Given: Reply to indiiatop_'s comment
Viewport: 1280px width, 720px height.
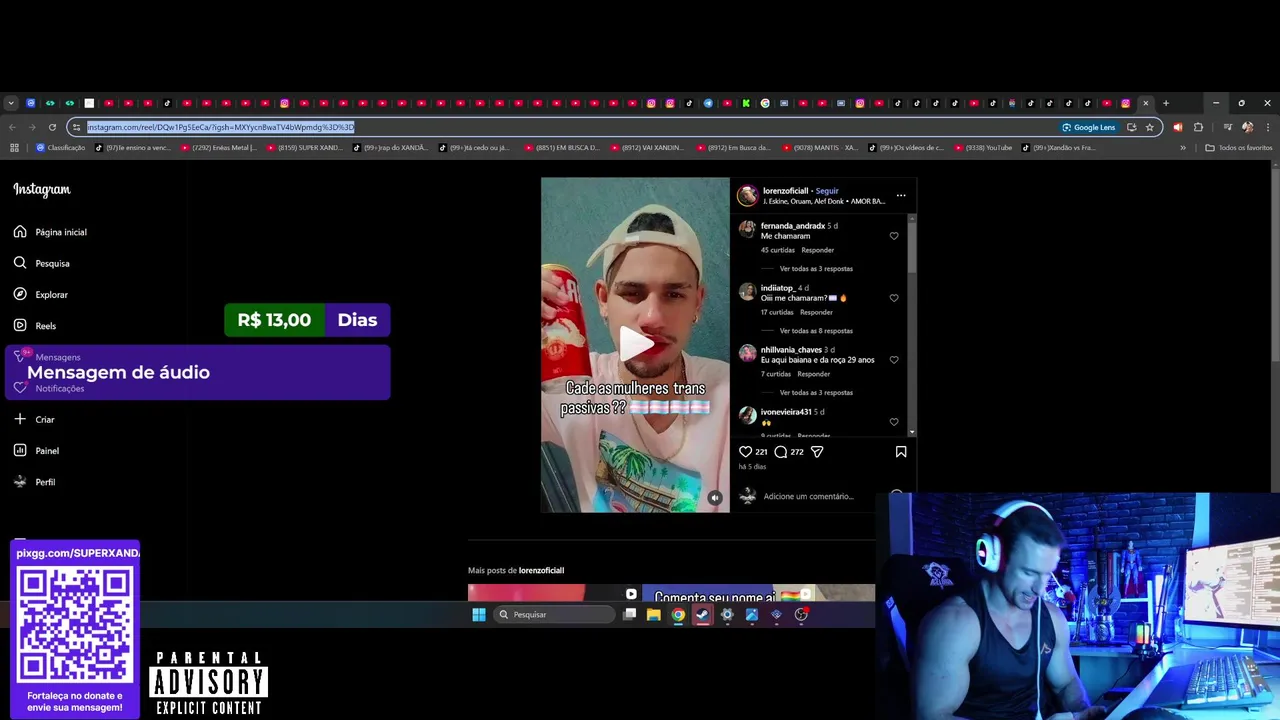Looking at the screenshot, I should [816, 312].
